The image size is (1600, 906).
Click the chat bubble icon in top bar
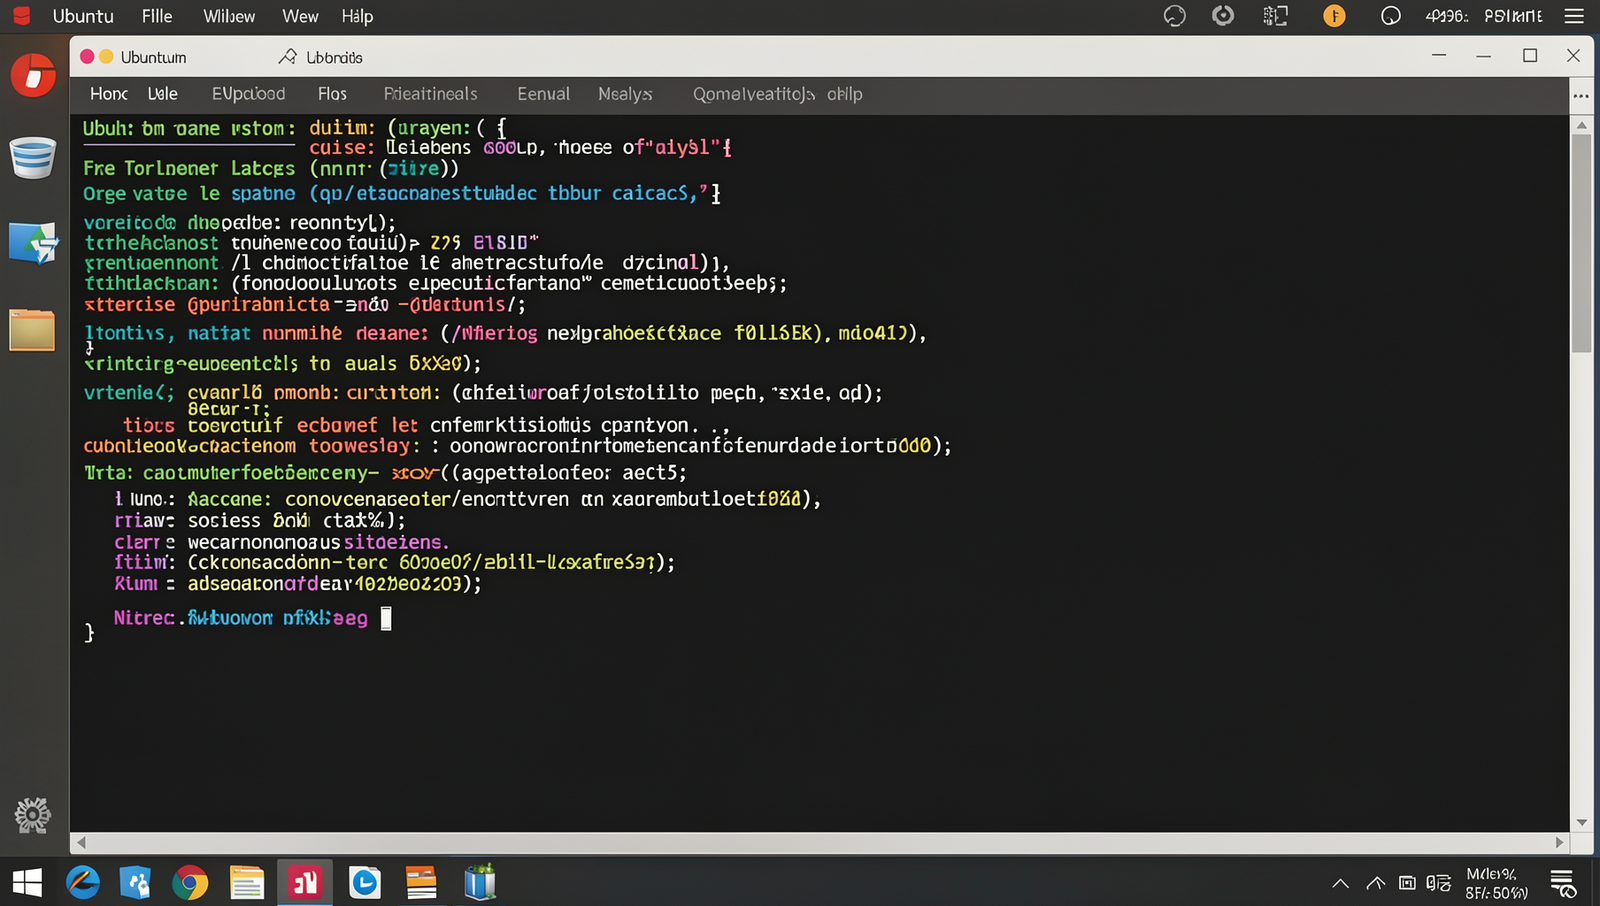[1174, 16]
